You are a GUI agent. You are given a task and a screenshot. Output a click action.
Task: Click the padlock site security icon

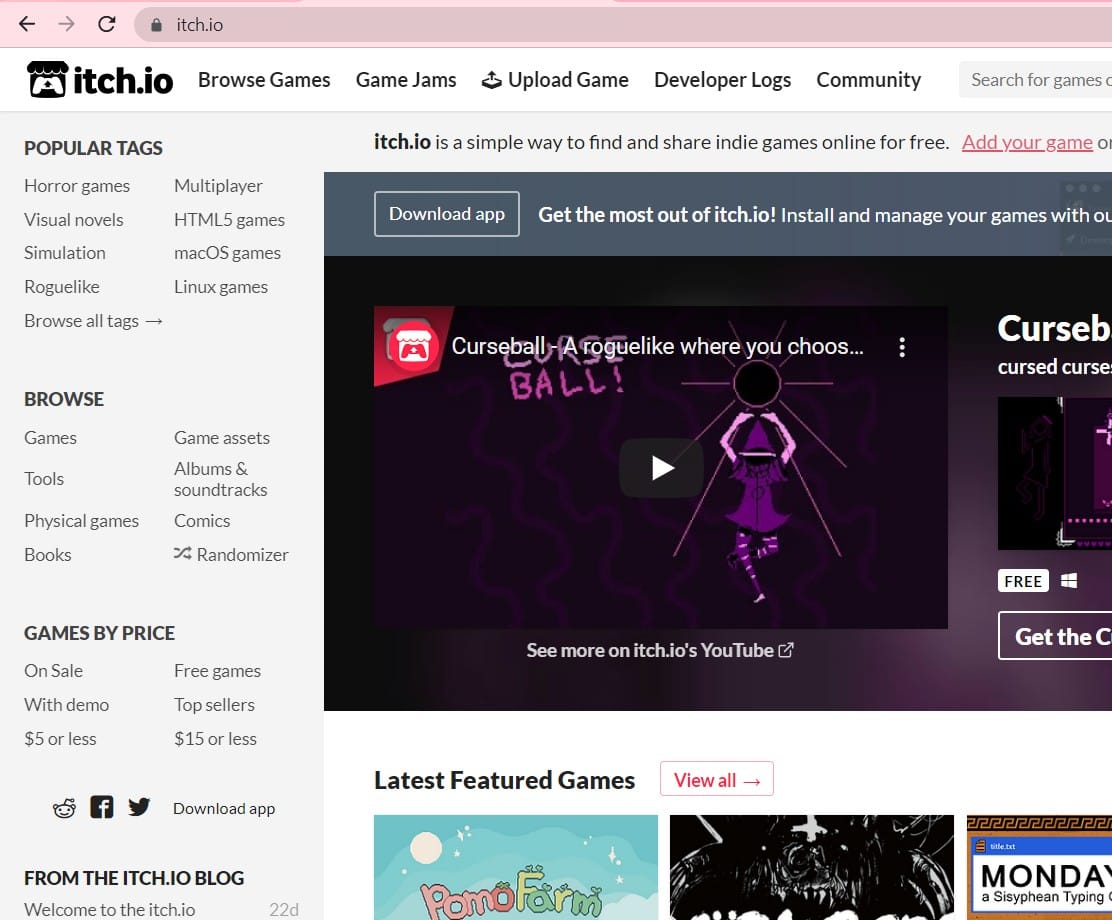pos(156,25)
